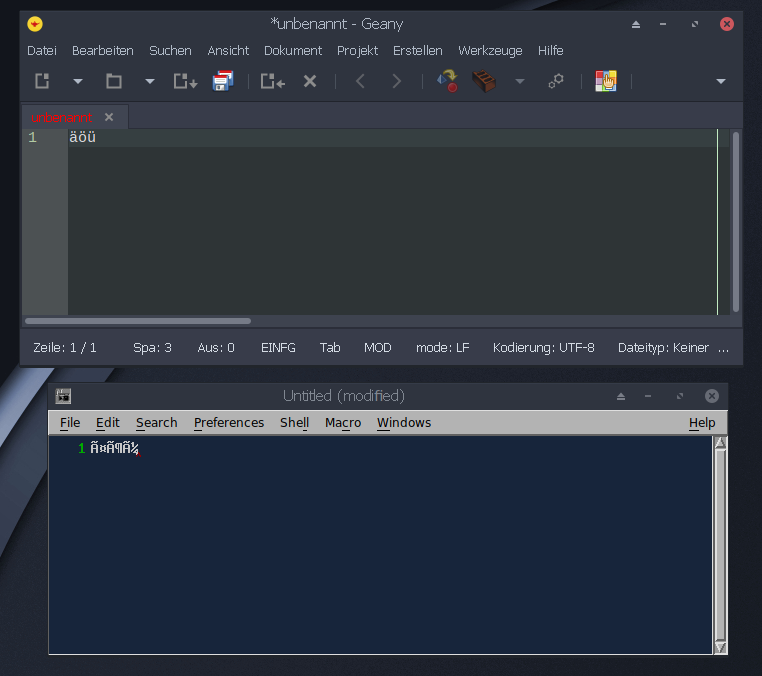The image size is (762, 676).
Task: Expand the build options dropdown arrow
Action: pos(519,82)
